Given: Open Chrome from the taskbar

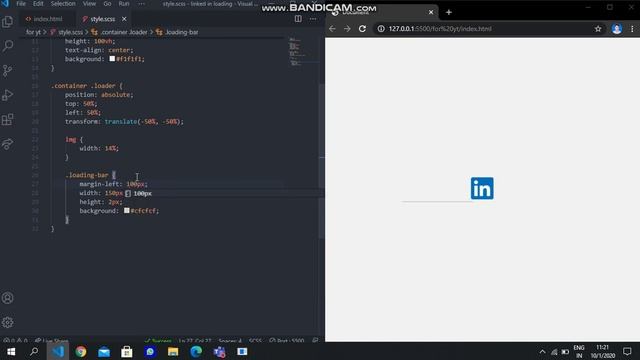Looking at the screenshot, I should coord(81,351).
